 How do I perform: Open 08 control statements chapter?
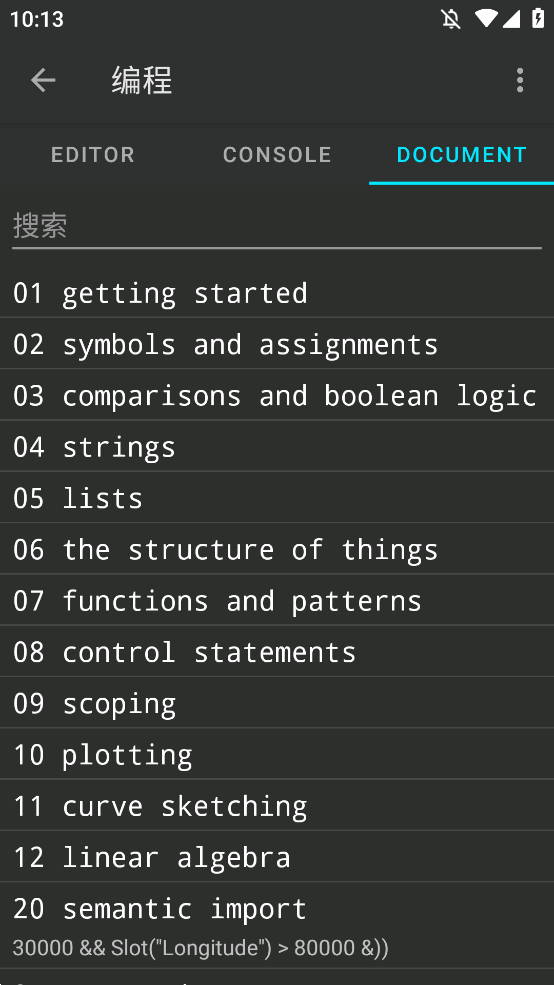click(277, 652)
